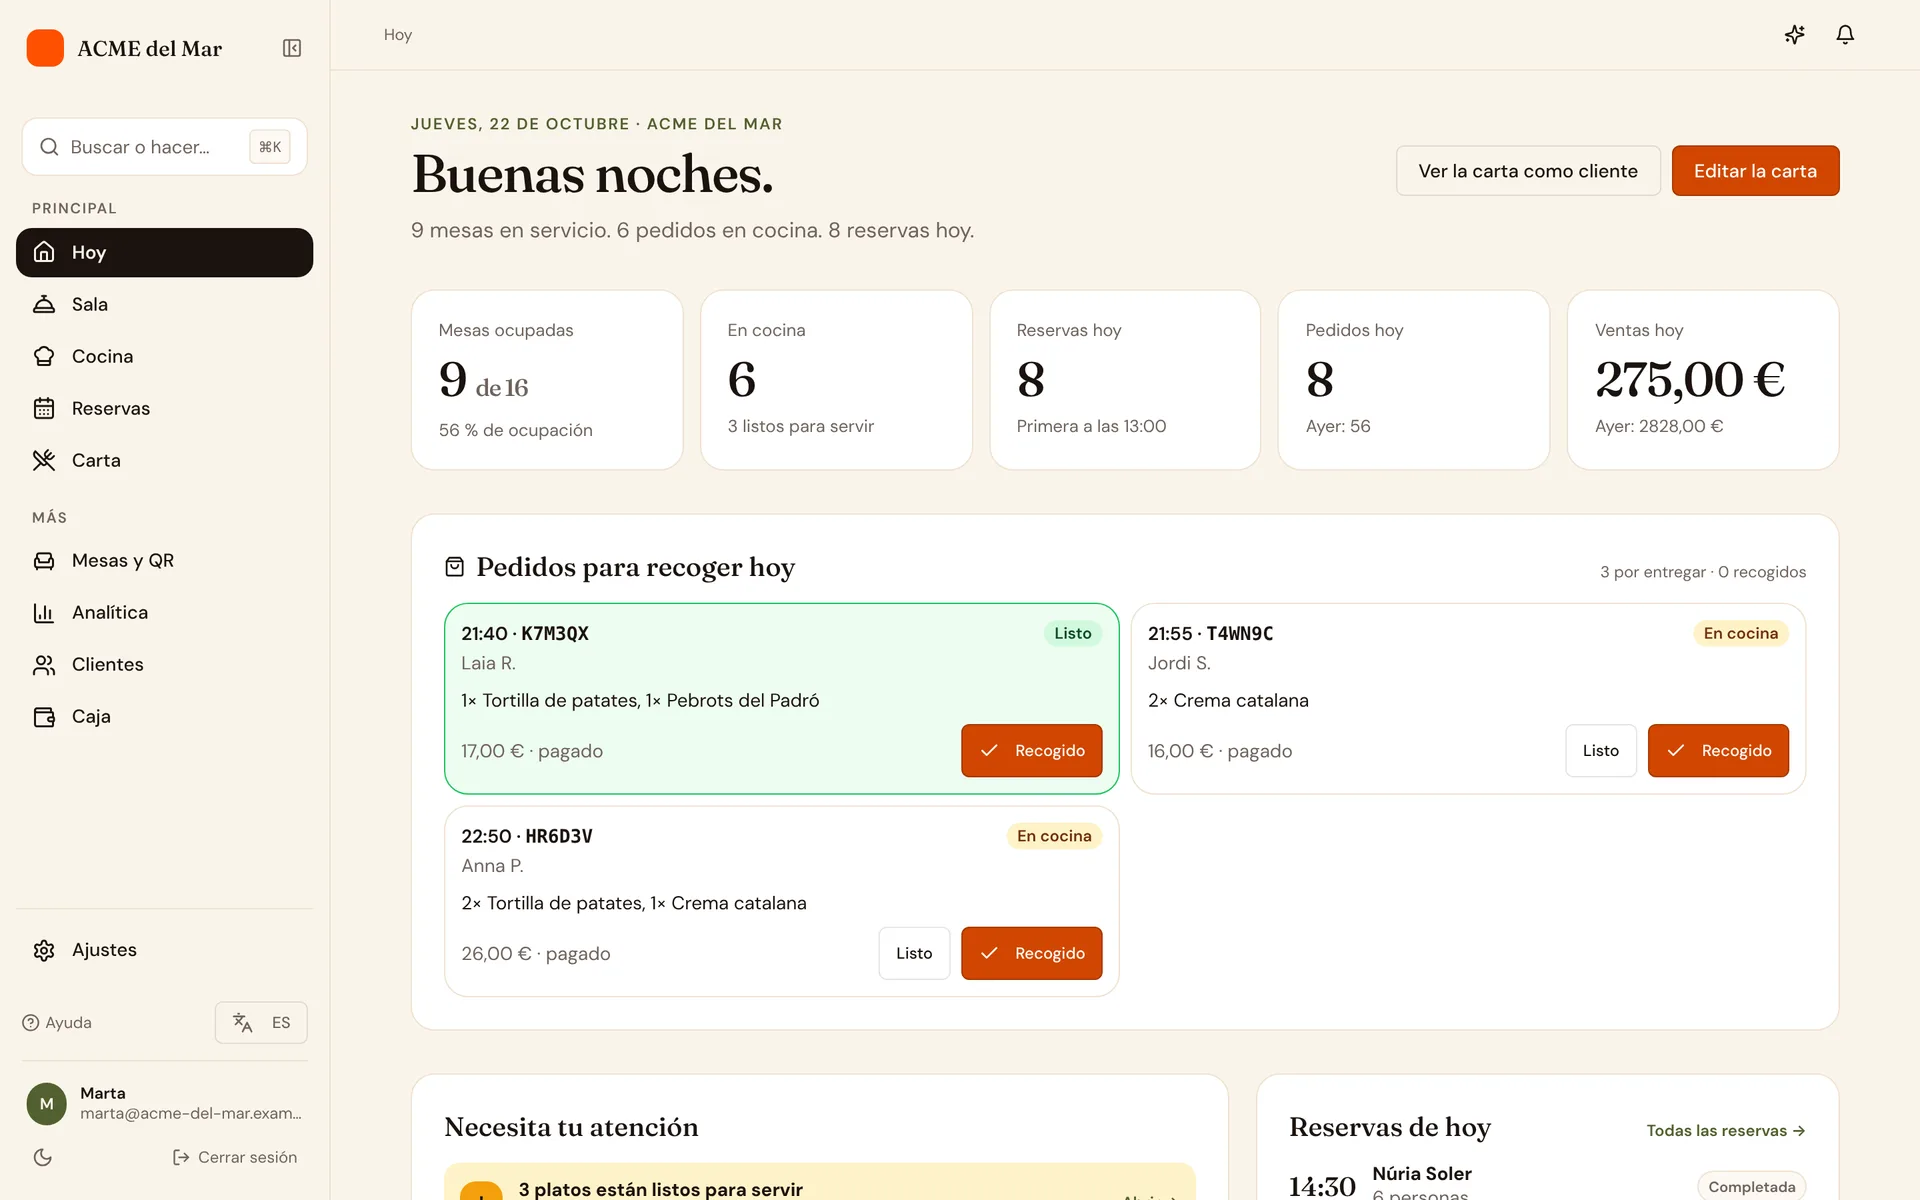Click Cerrar sesión to log out
The height and width of the screenshot is (1200, 1920).
[235, 1157]
